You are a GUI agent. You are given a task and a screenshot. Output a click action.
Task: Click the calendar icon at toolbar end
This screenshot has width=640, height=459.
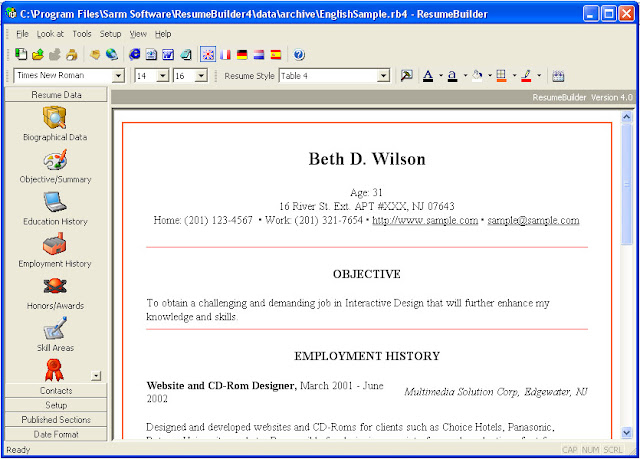558,76
